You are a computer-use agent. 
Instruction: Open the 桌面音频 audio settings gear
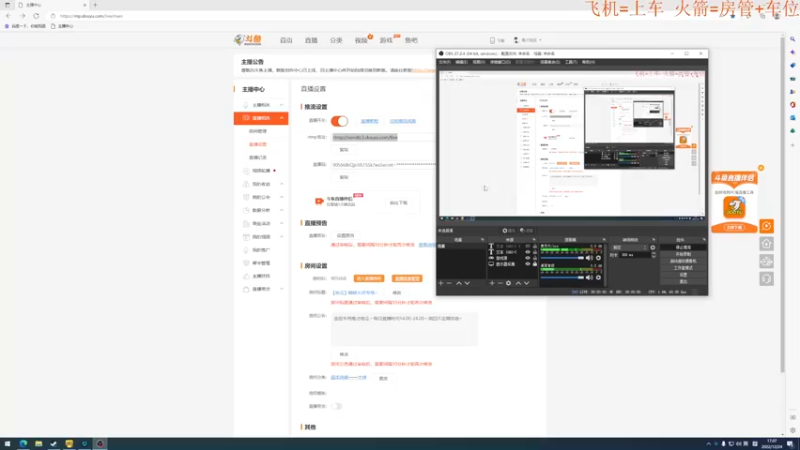[x=598, y=278]
